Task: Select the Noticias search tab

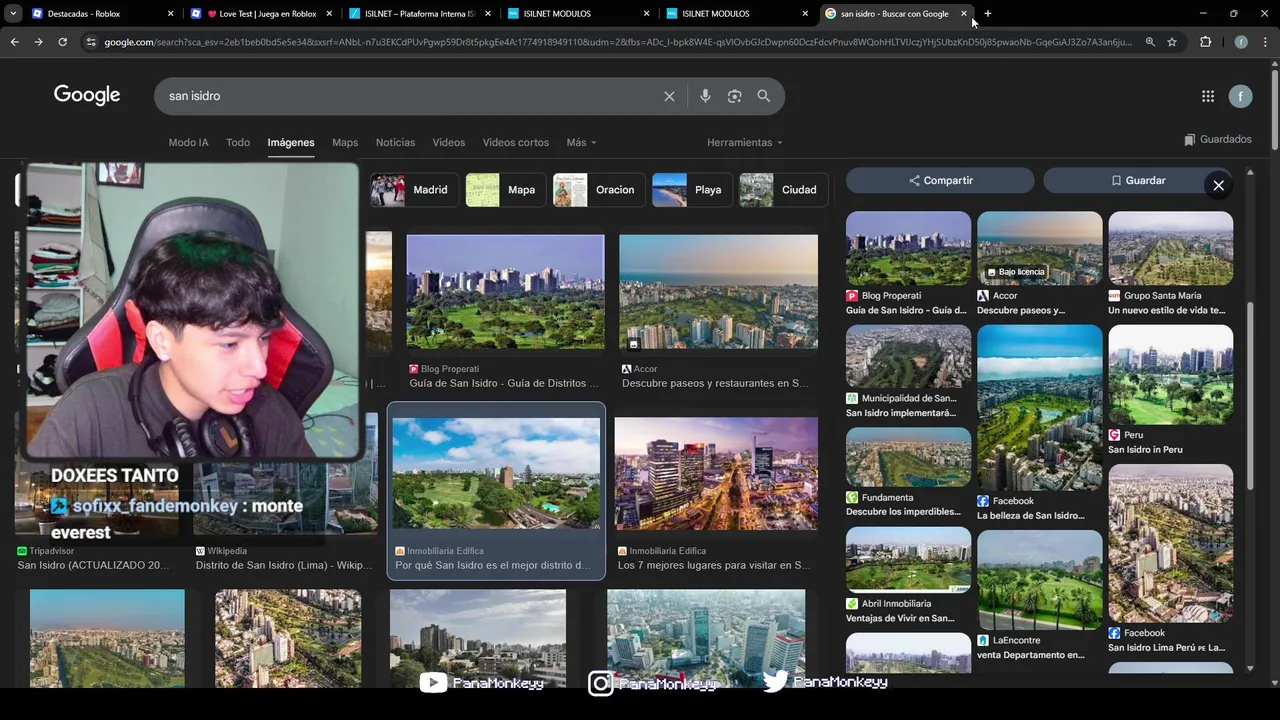Action: click(395, 142)
